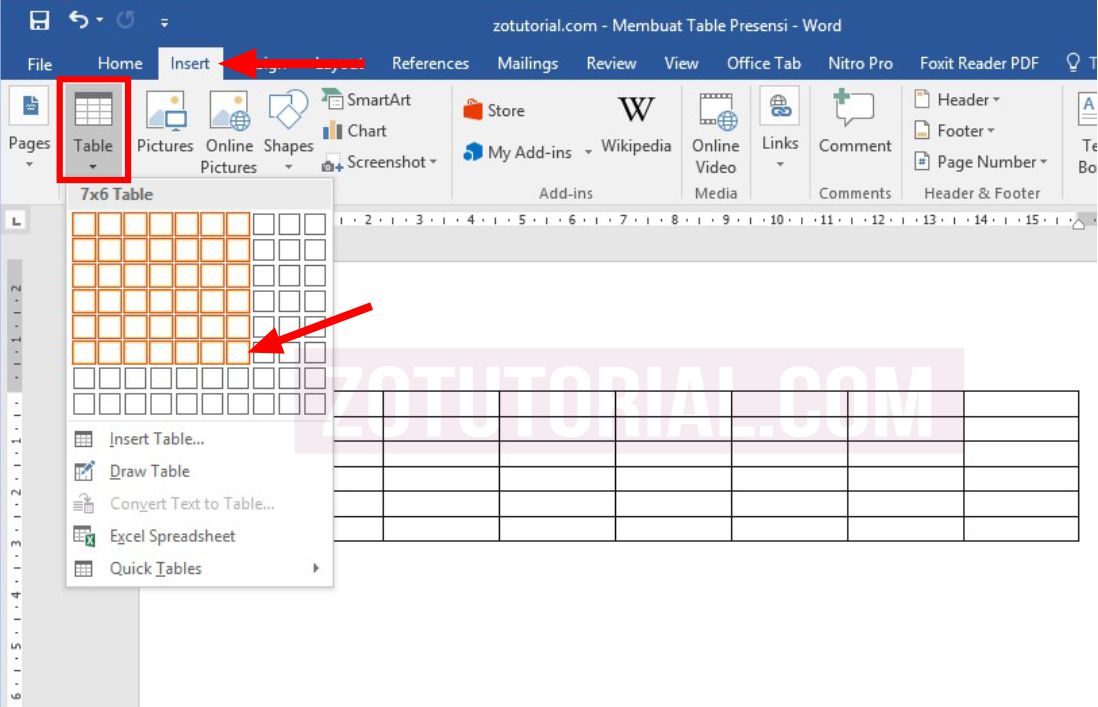Viewport: 1098px width, 707px height.
Task: Open the Review tab
Action: 611,63
